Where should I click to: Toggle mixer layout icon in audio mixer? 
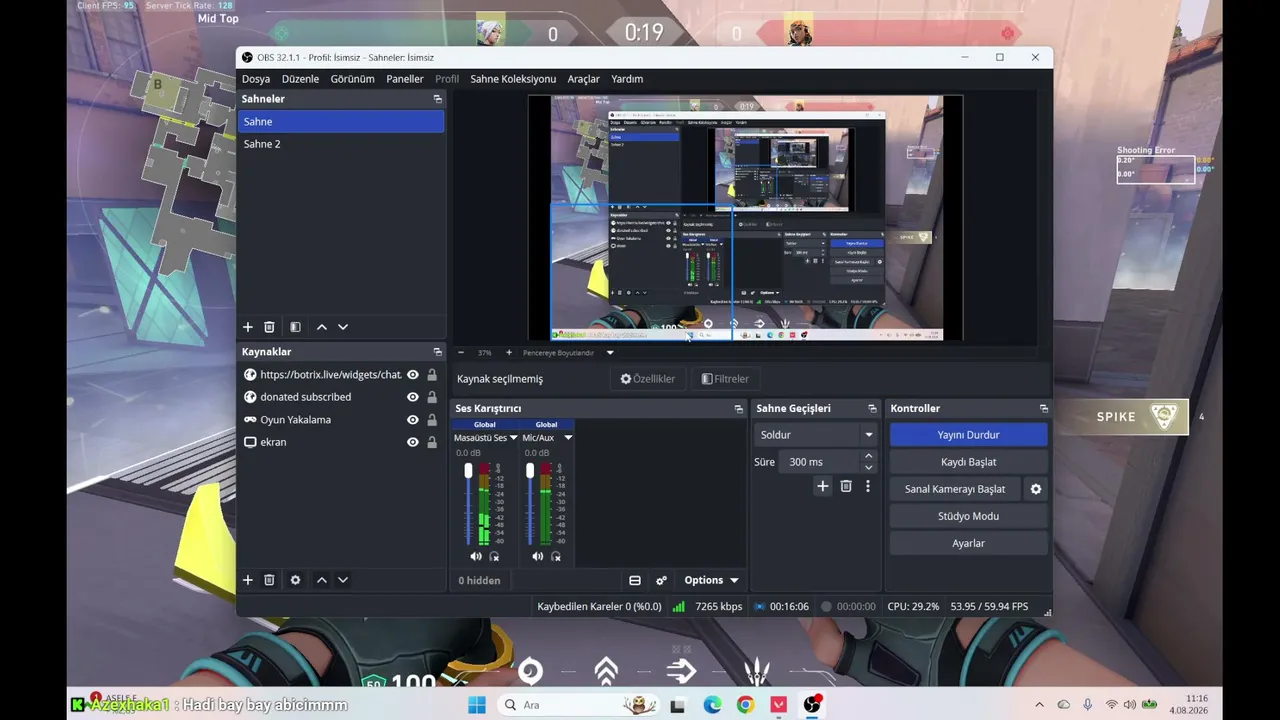coord(635,580)
